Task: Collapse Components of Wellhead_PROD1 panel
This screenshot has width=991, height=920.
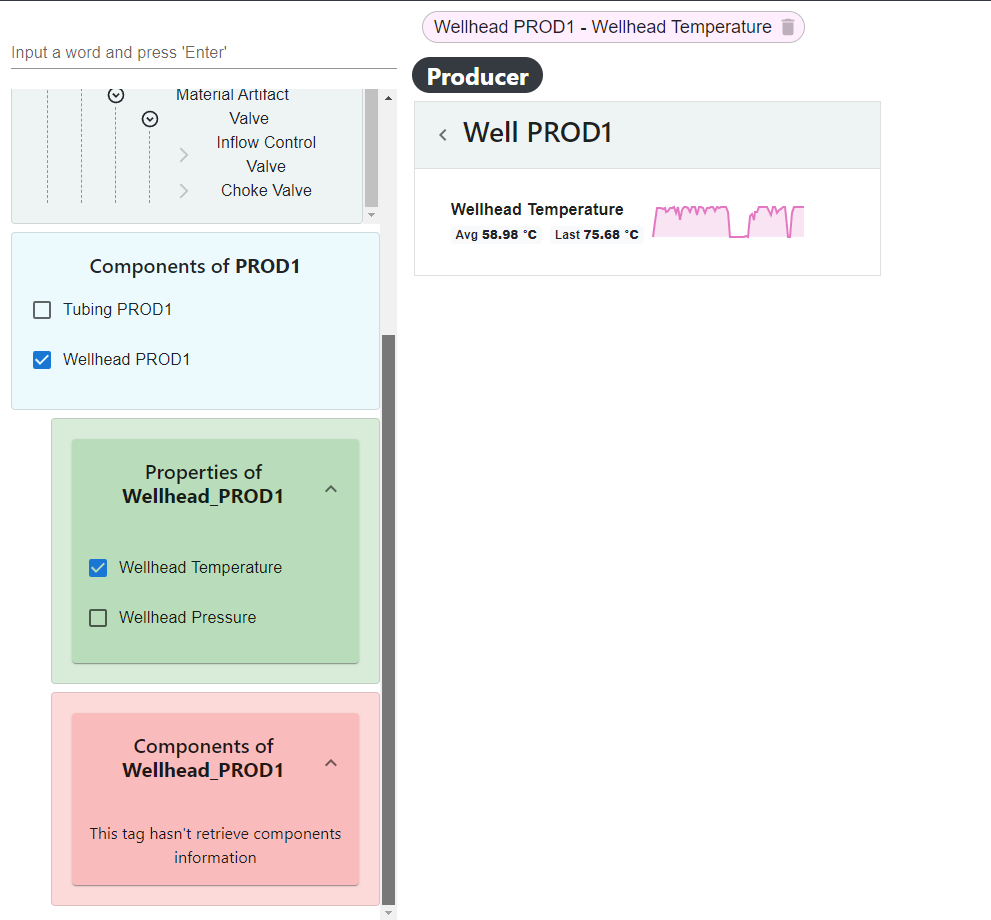Action: coord(331,763)
